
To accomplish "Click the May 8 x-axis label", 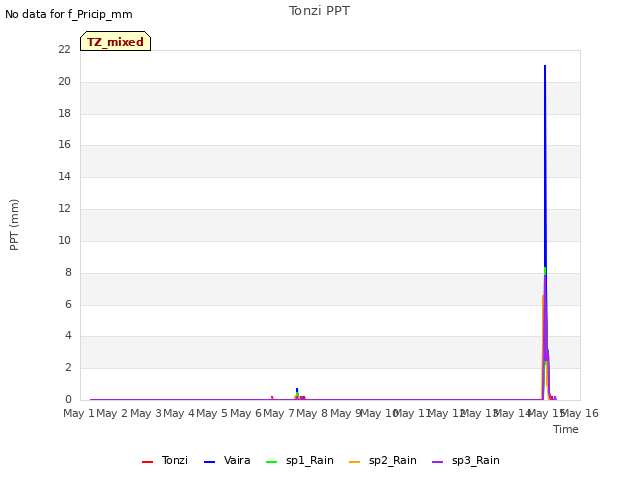I will coord(312,413).
